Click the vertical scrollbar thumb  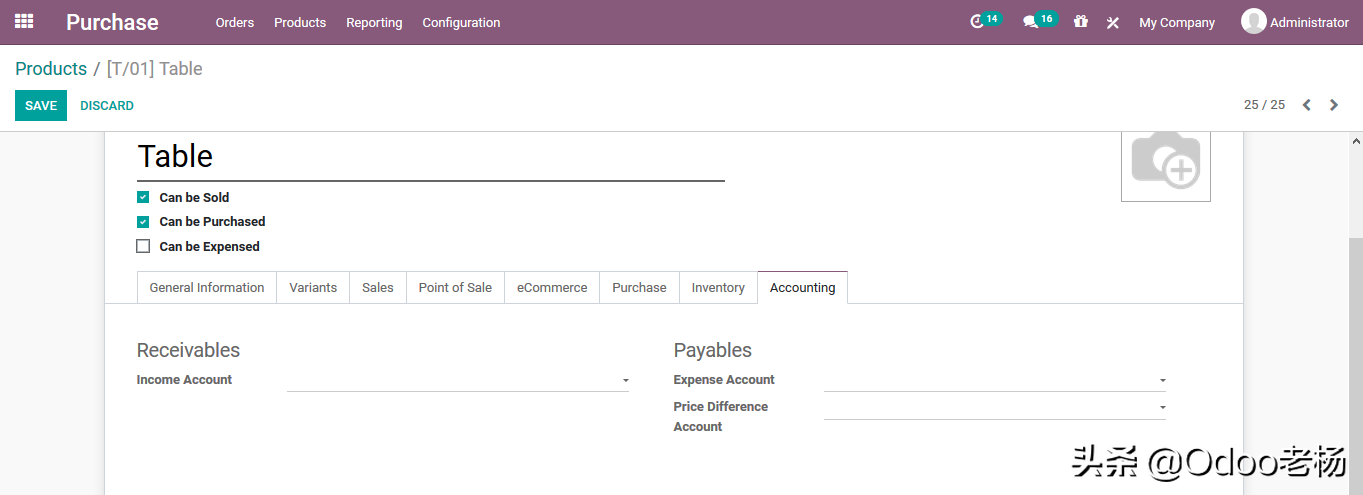tap(1356, 365)
